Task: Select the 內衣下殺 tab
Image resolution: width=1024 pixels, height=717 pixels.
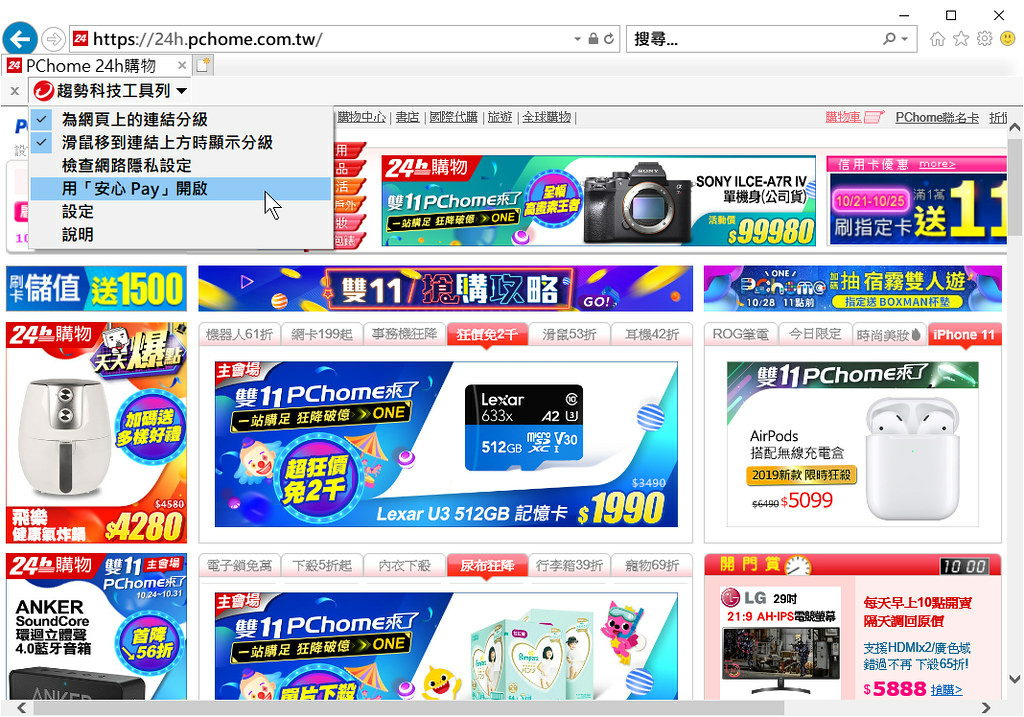Action: (x=404, y=566)
